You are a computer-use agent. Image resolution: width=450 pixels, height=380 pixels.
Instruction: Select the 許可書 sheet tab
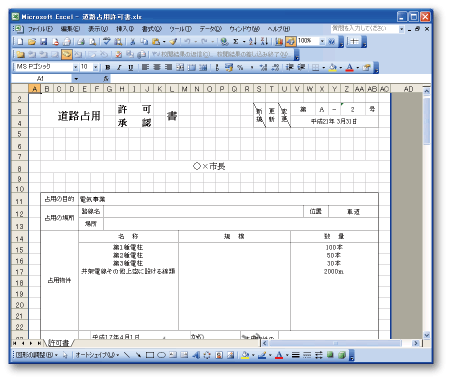tap(59, 343)
